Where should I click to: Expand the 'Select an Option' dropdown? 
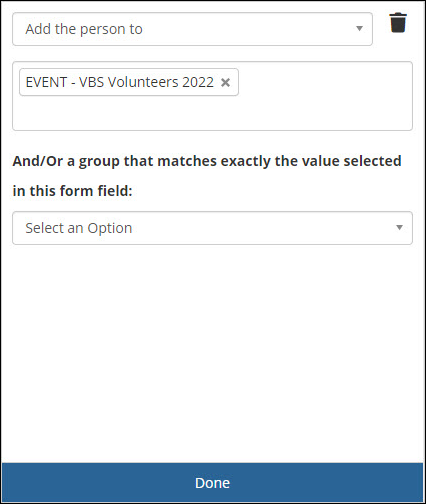pyautogui.click(x=212, y=228)
